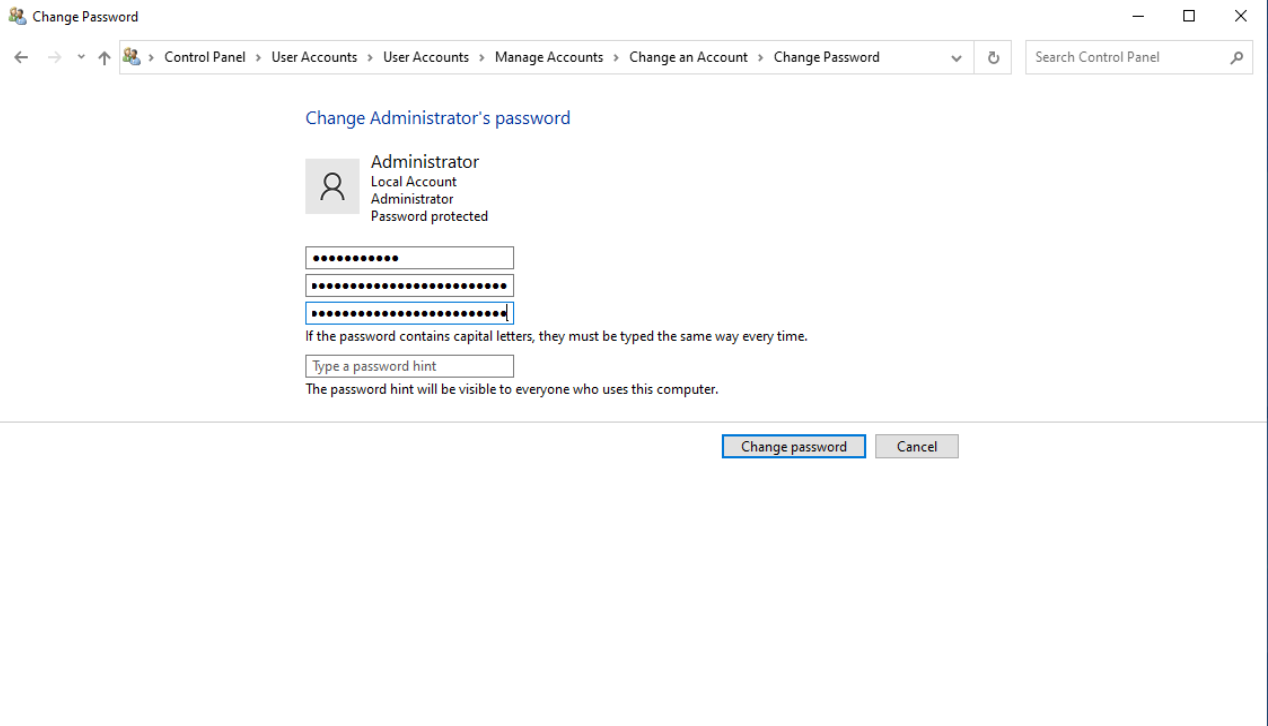Screen dimensions: 1268x726
Task: Click the Refresh button in address bar
Action: (x=993, y=58)
